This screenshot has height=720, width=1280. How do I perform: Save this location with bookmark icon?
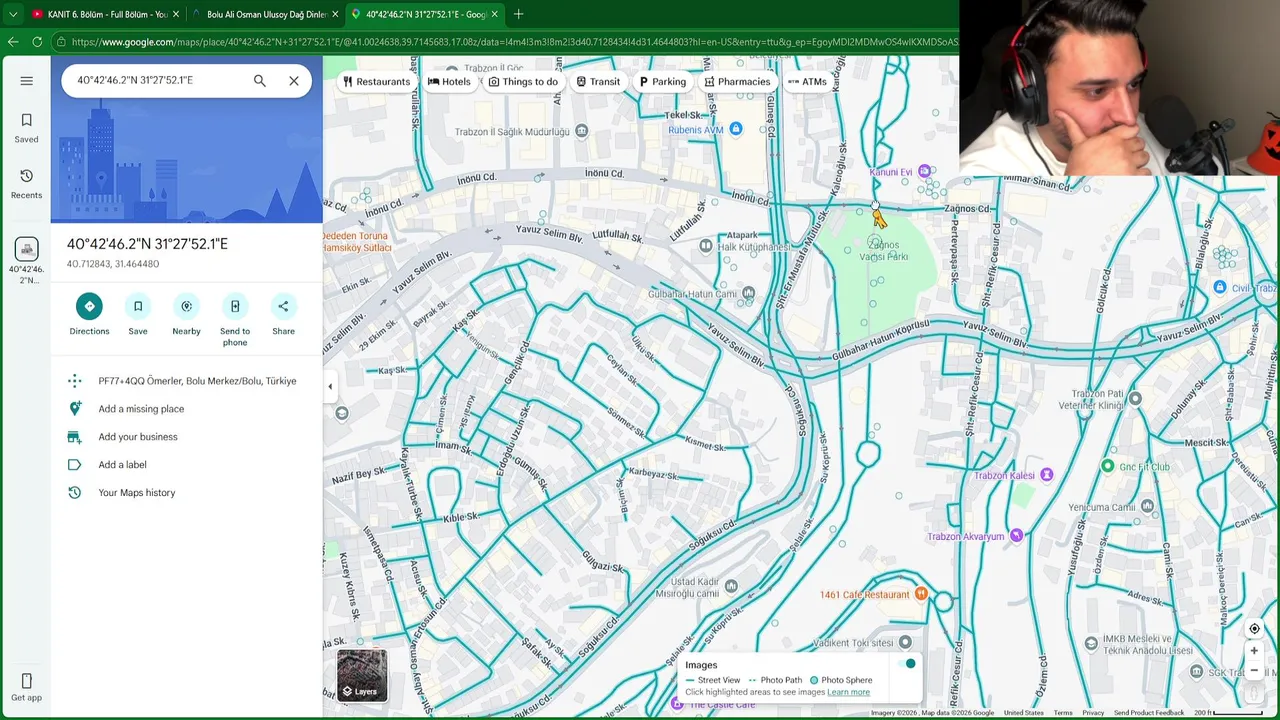[138, 306]
